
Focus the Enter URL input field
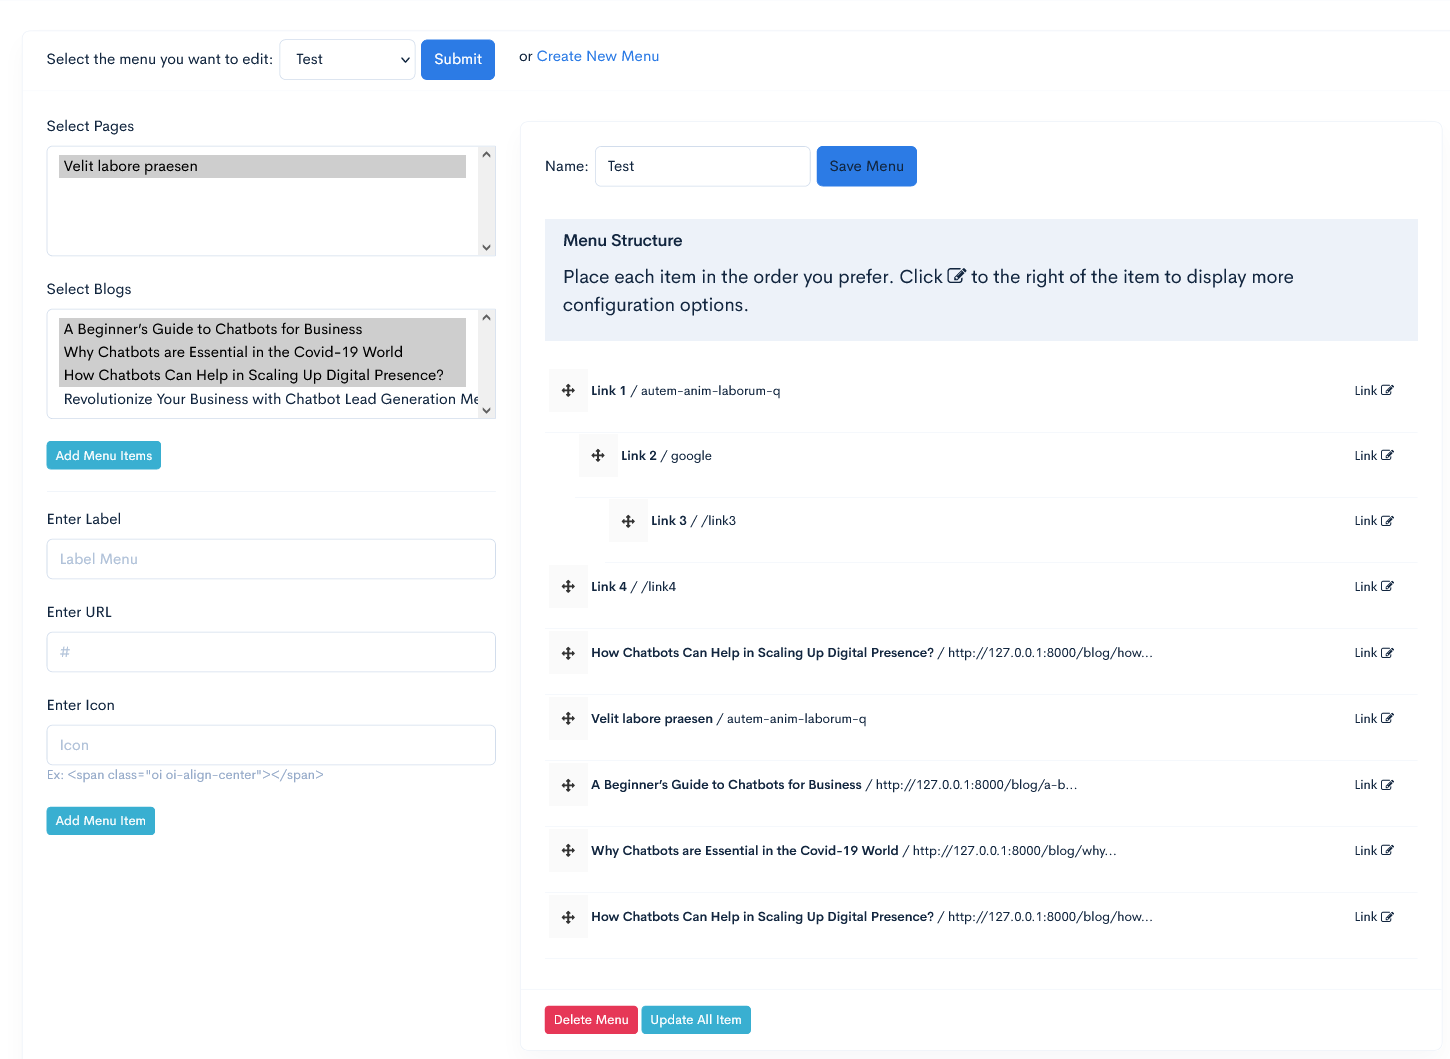(x=271, y=652)
